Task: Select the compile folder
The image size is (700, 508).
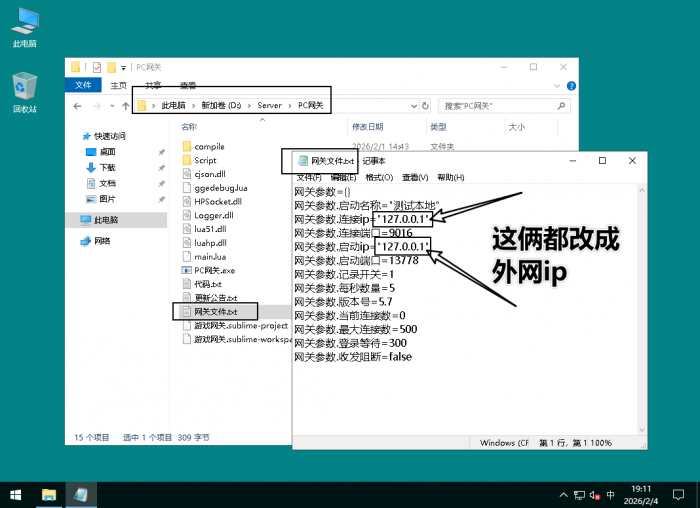Action: (x=204, y=146)
